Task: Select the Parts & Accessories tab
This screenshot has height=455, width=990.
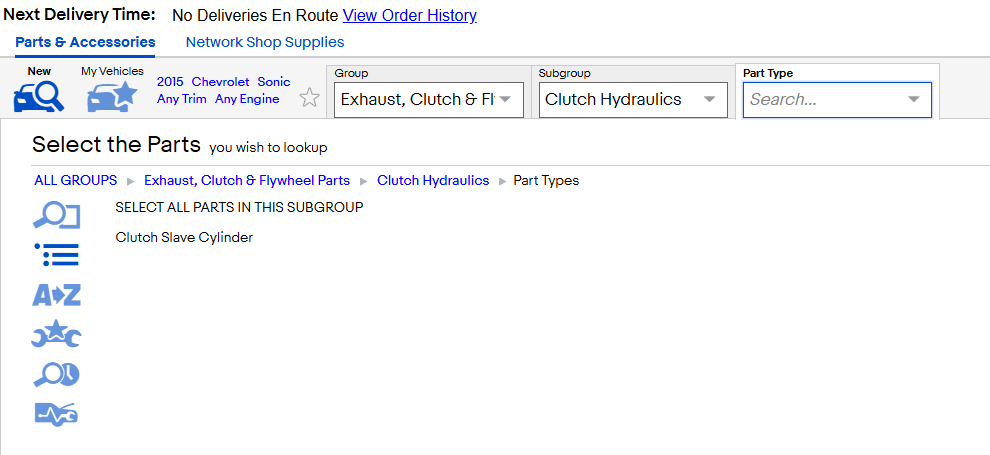Action: (85, 42)
